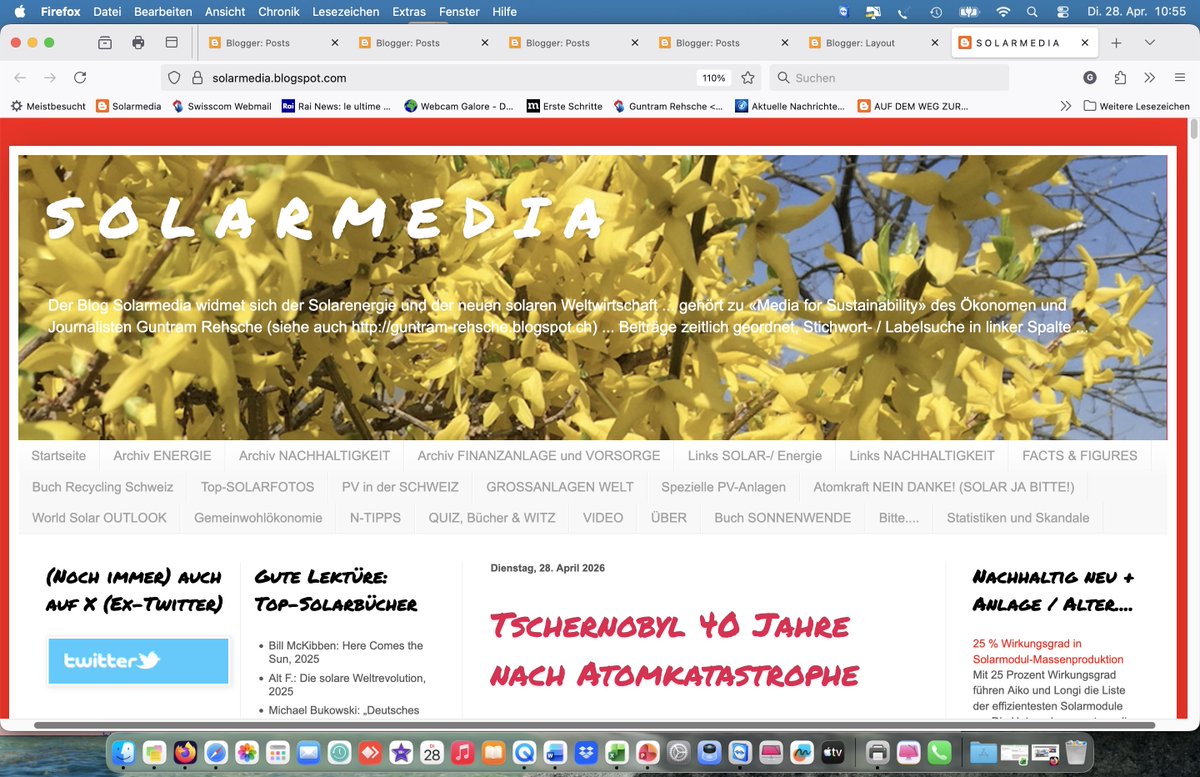The image size is (1200, 777).
Task: Launch Safari from the Dock
Action: (x=216, y=751)
